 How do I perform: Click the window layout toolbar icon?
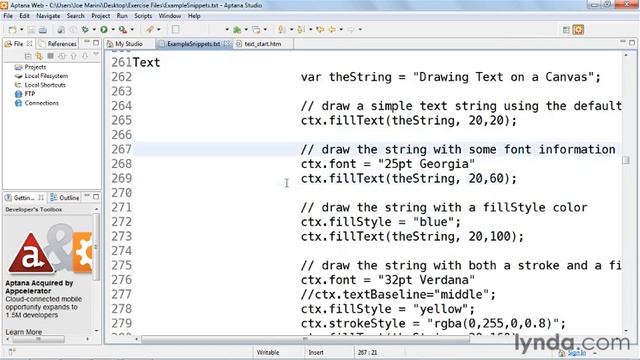[256, 29]
